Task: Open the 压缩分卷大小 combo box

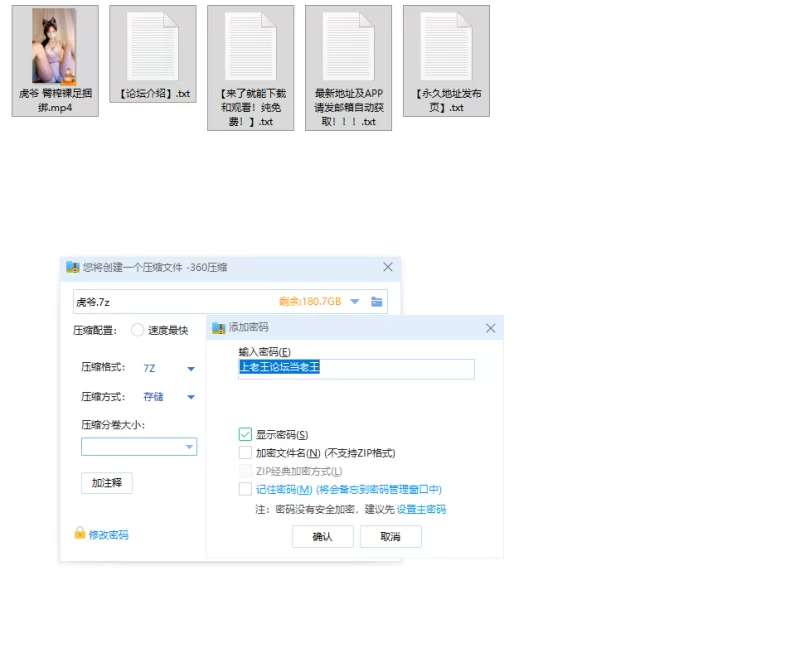Action: point(189,448)
